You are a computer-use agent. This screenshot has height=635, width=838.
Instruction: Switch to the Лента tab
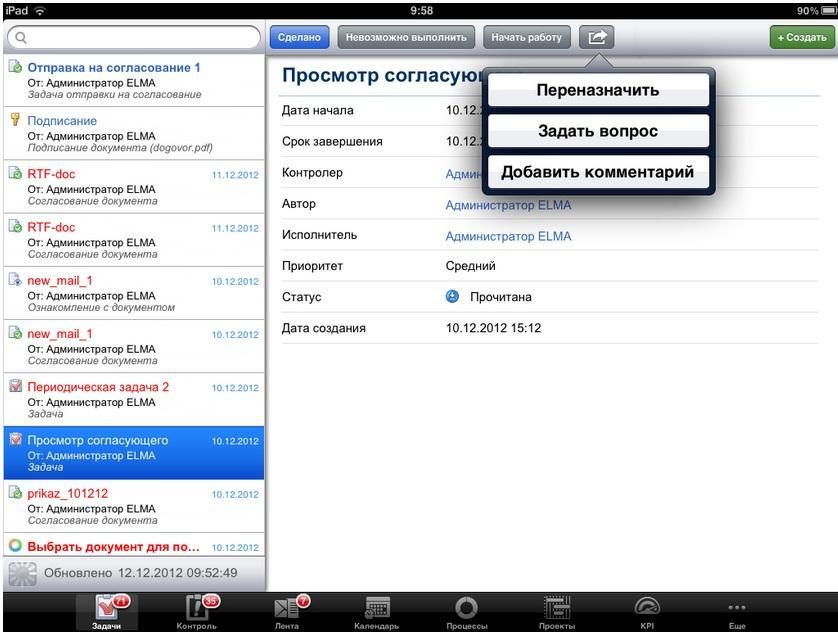(287, 612)
